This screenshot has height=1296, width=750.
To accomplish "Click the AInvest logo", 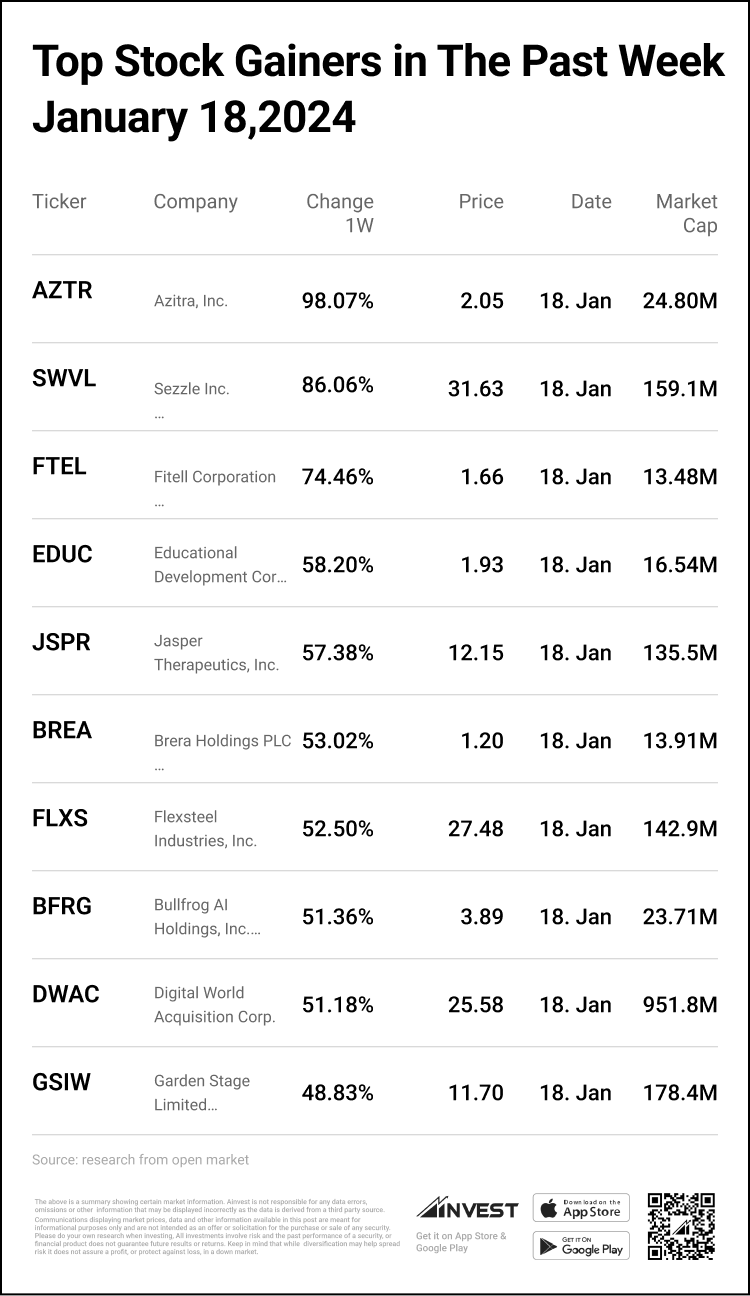I will pyautogui.click(x=467, y=1209).
